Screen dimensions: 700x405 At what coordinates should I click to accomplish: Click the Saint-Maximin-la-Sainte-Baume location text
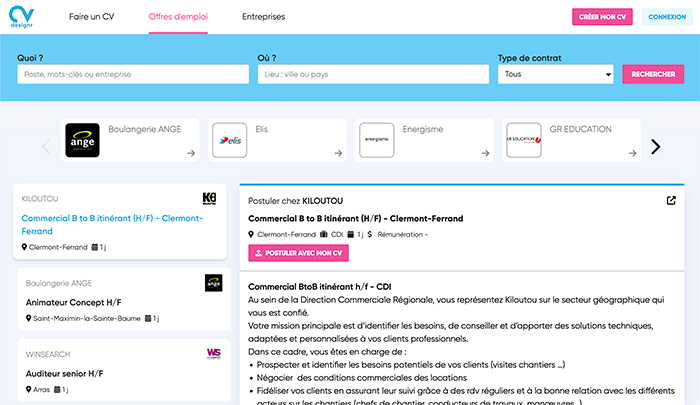pyautogui.click(x=87, y=318)
